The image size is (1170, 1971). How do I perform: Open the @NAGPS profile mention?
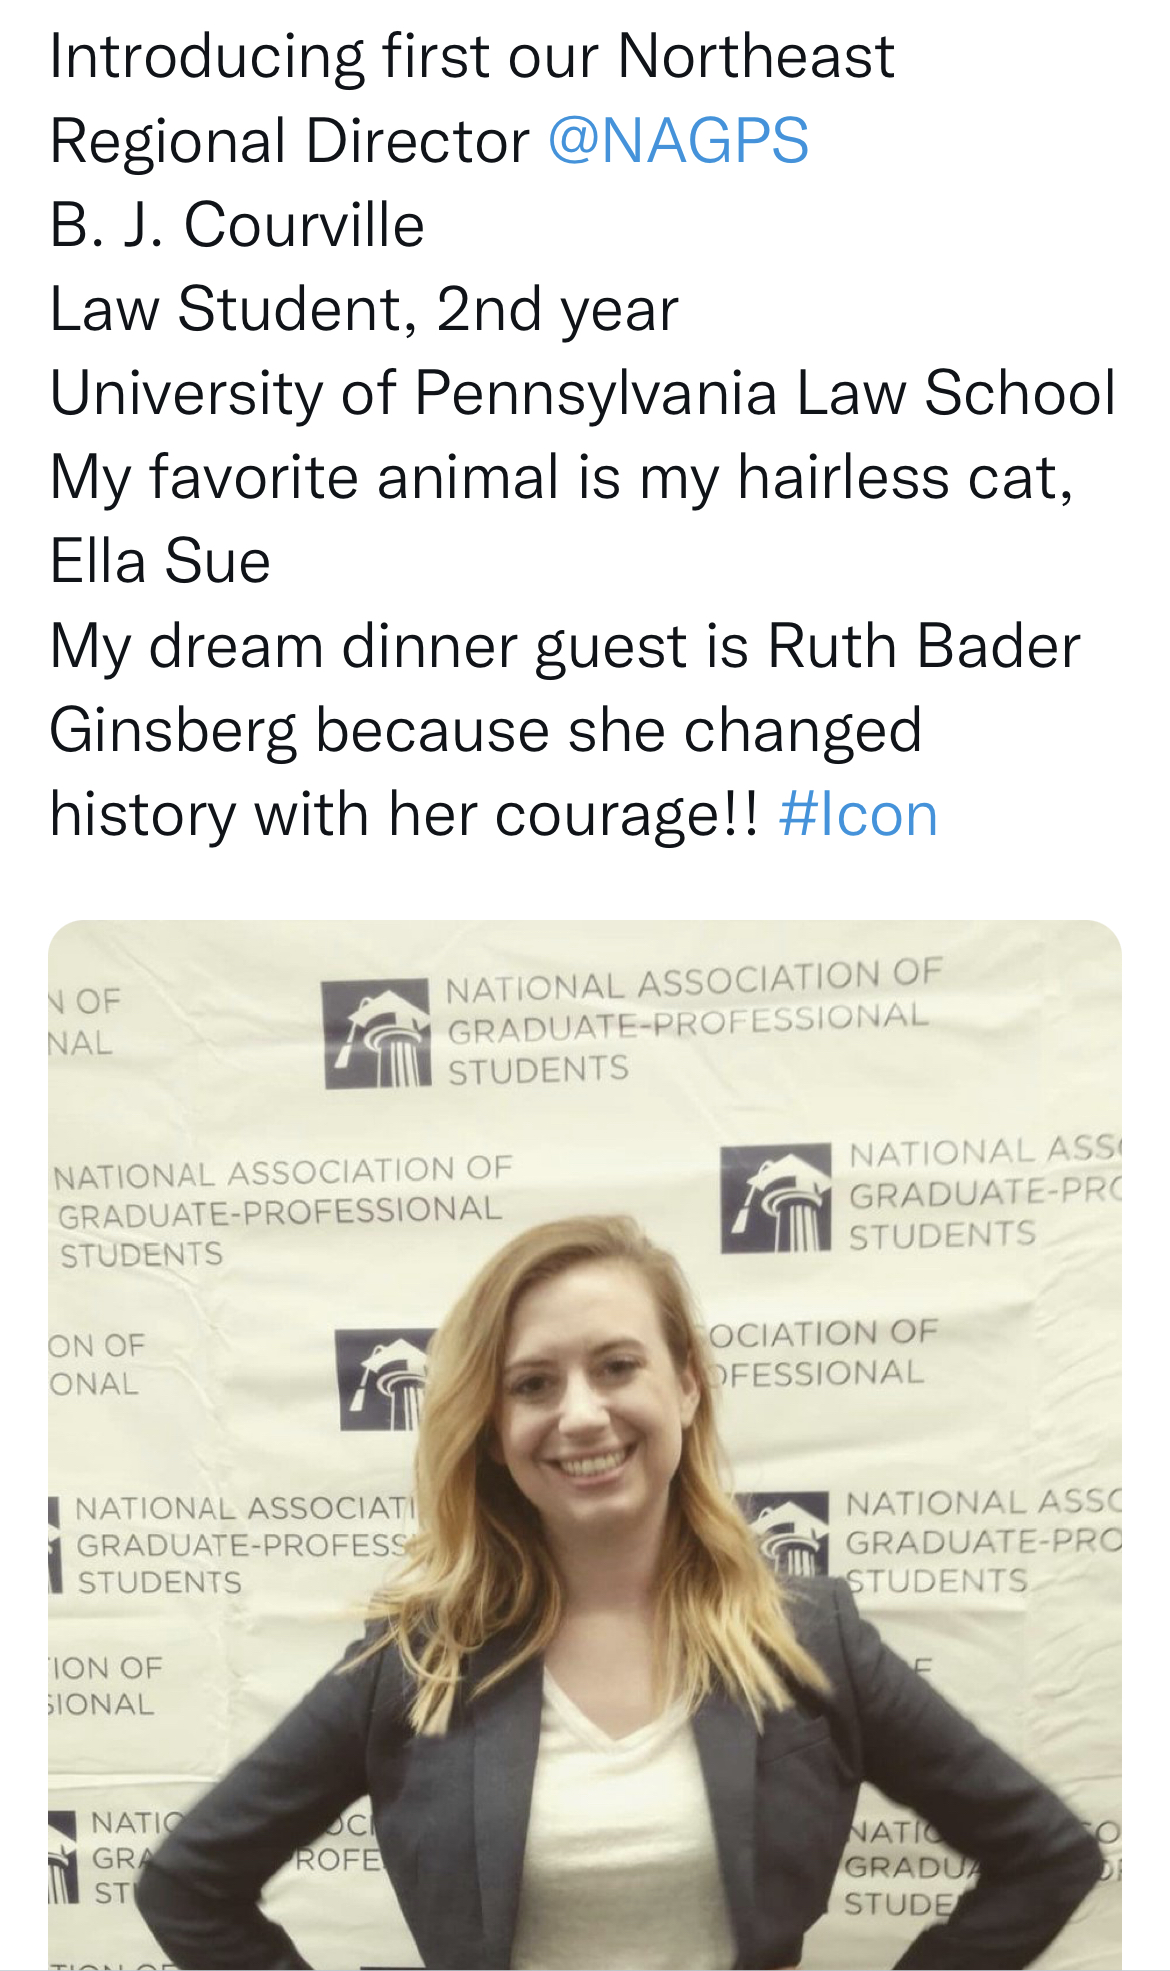point(678,141)
